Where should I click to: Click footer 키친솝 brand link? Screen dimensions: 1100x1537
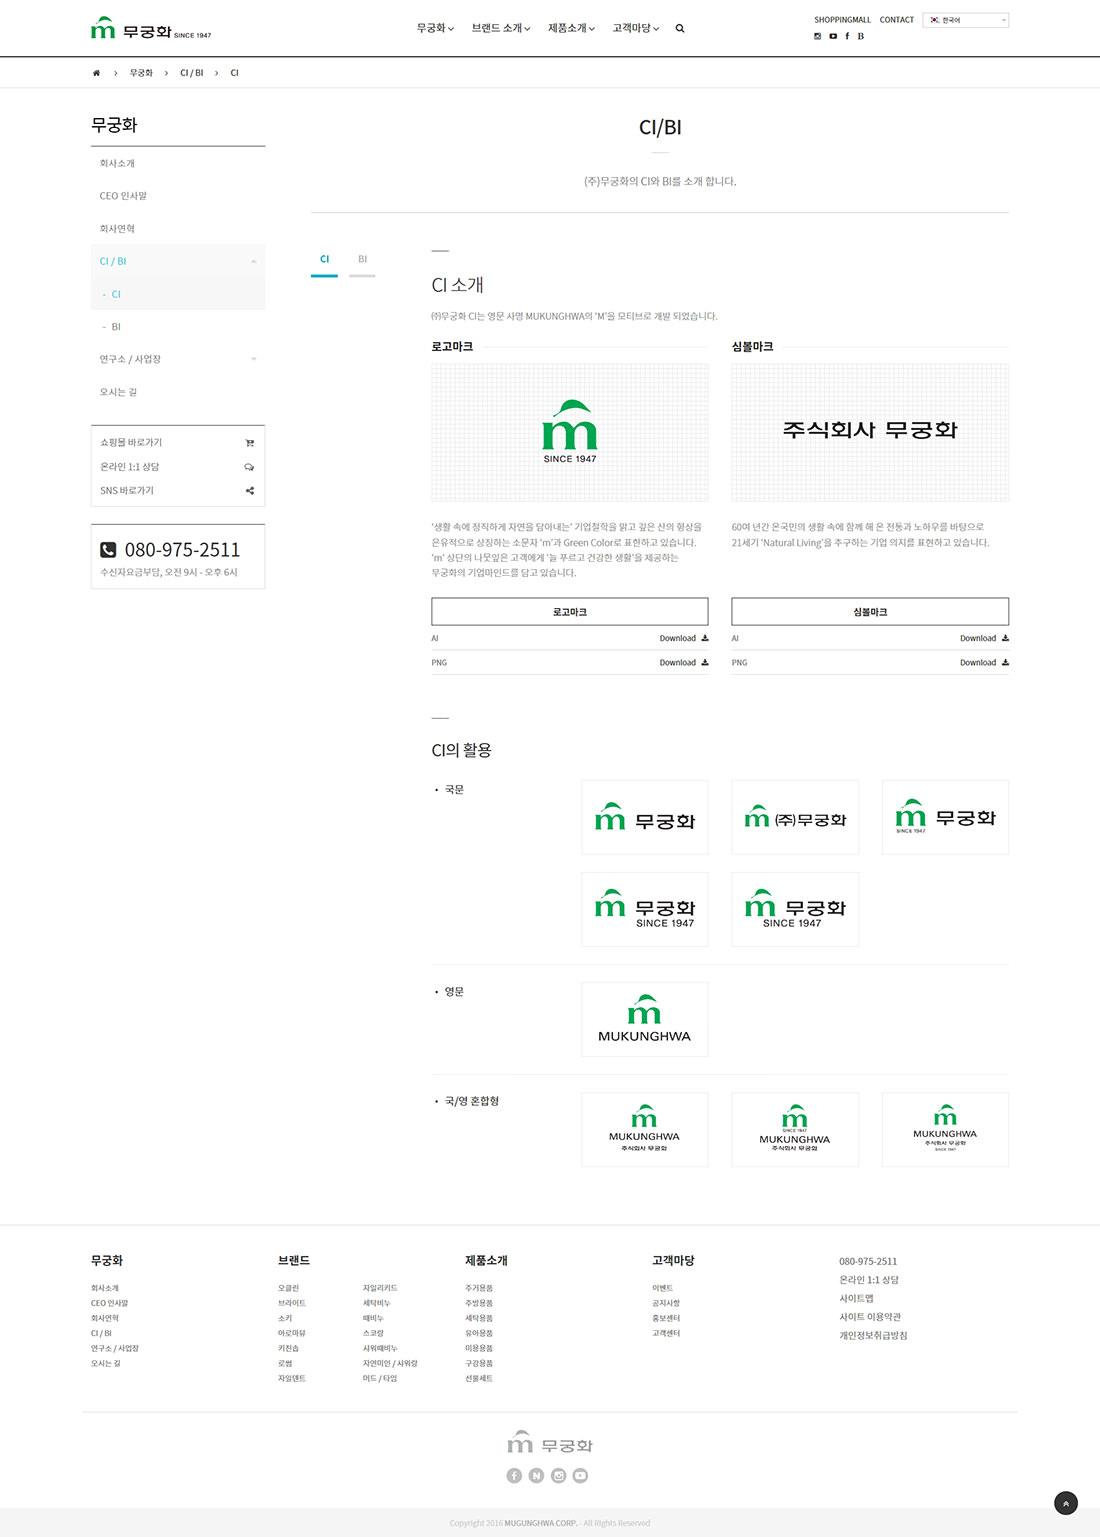[288, 1348]
